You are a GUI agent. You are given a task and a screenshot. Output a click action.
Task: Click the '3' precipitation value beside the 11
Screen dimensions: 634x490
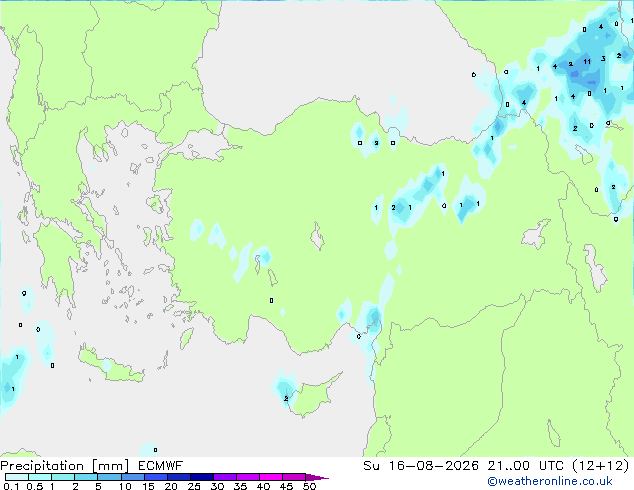click(603, 59)
